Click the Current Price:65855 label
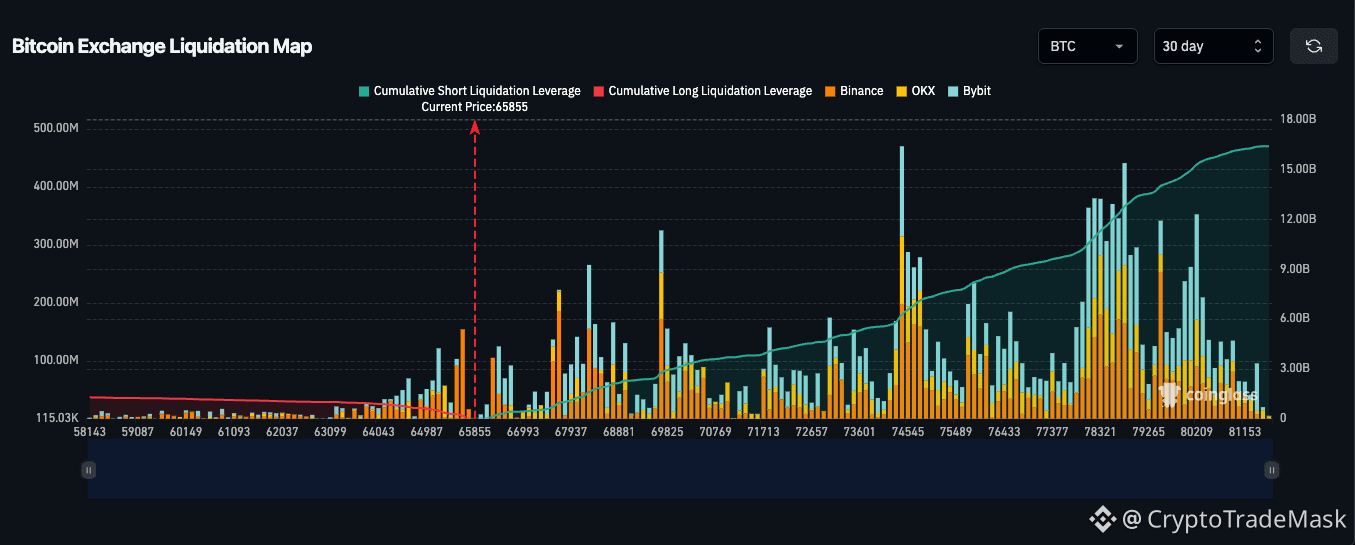The height and width of the screenshot is (545, 1355). pyautogui.click(x=474, y=106)
